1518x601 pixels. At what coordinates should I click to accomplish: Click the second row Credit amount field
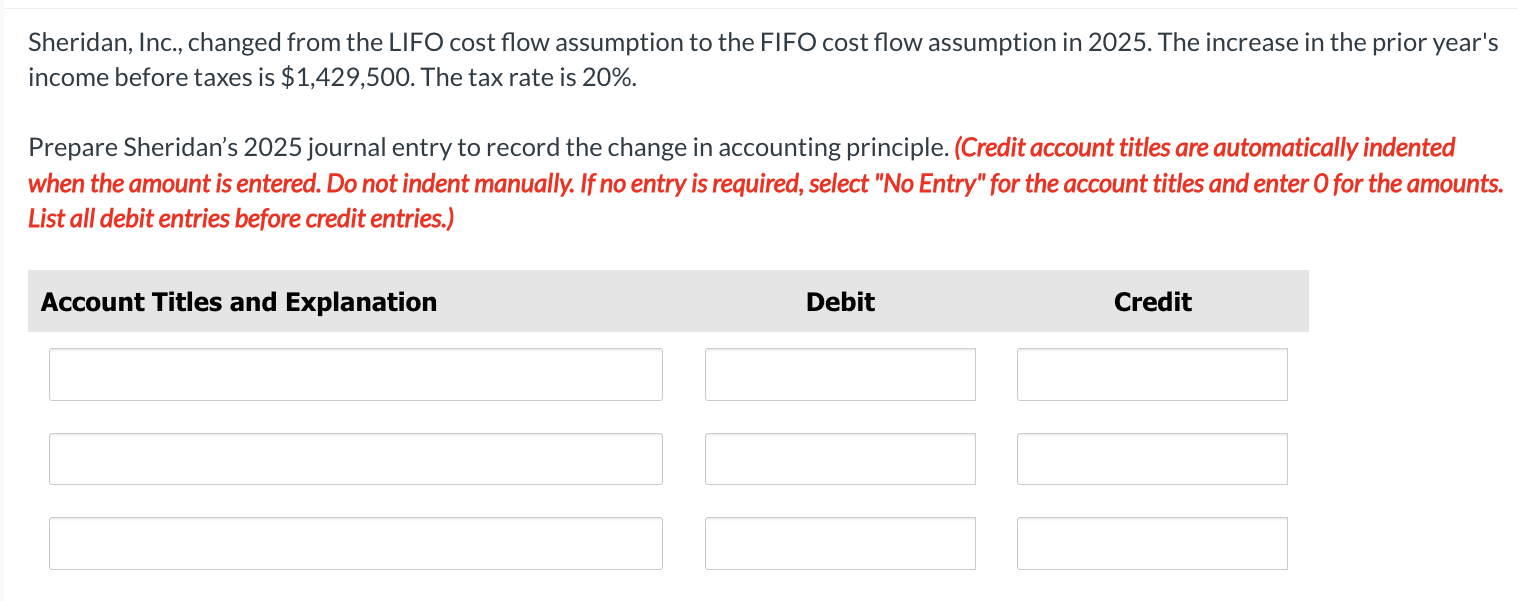click(1152, 458)
